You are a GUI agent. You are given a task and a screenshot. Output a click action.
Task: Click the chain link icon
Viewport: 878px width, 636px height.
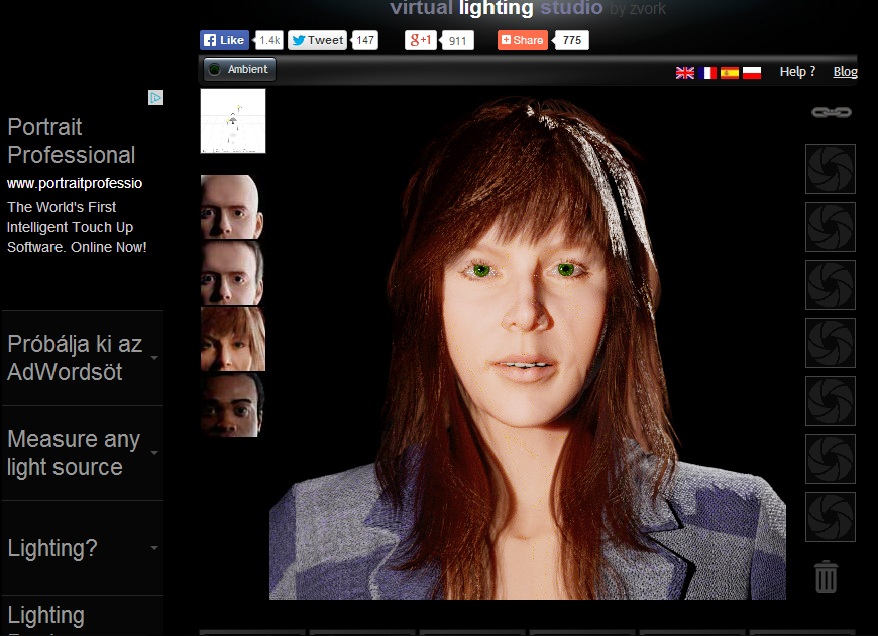coord(830,113)
